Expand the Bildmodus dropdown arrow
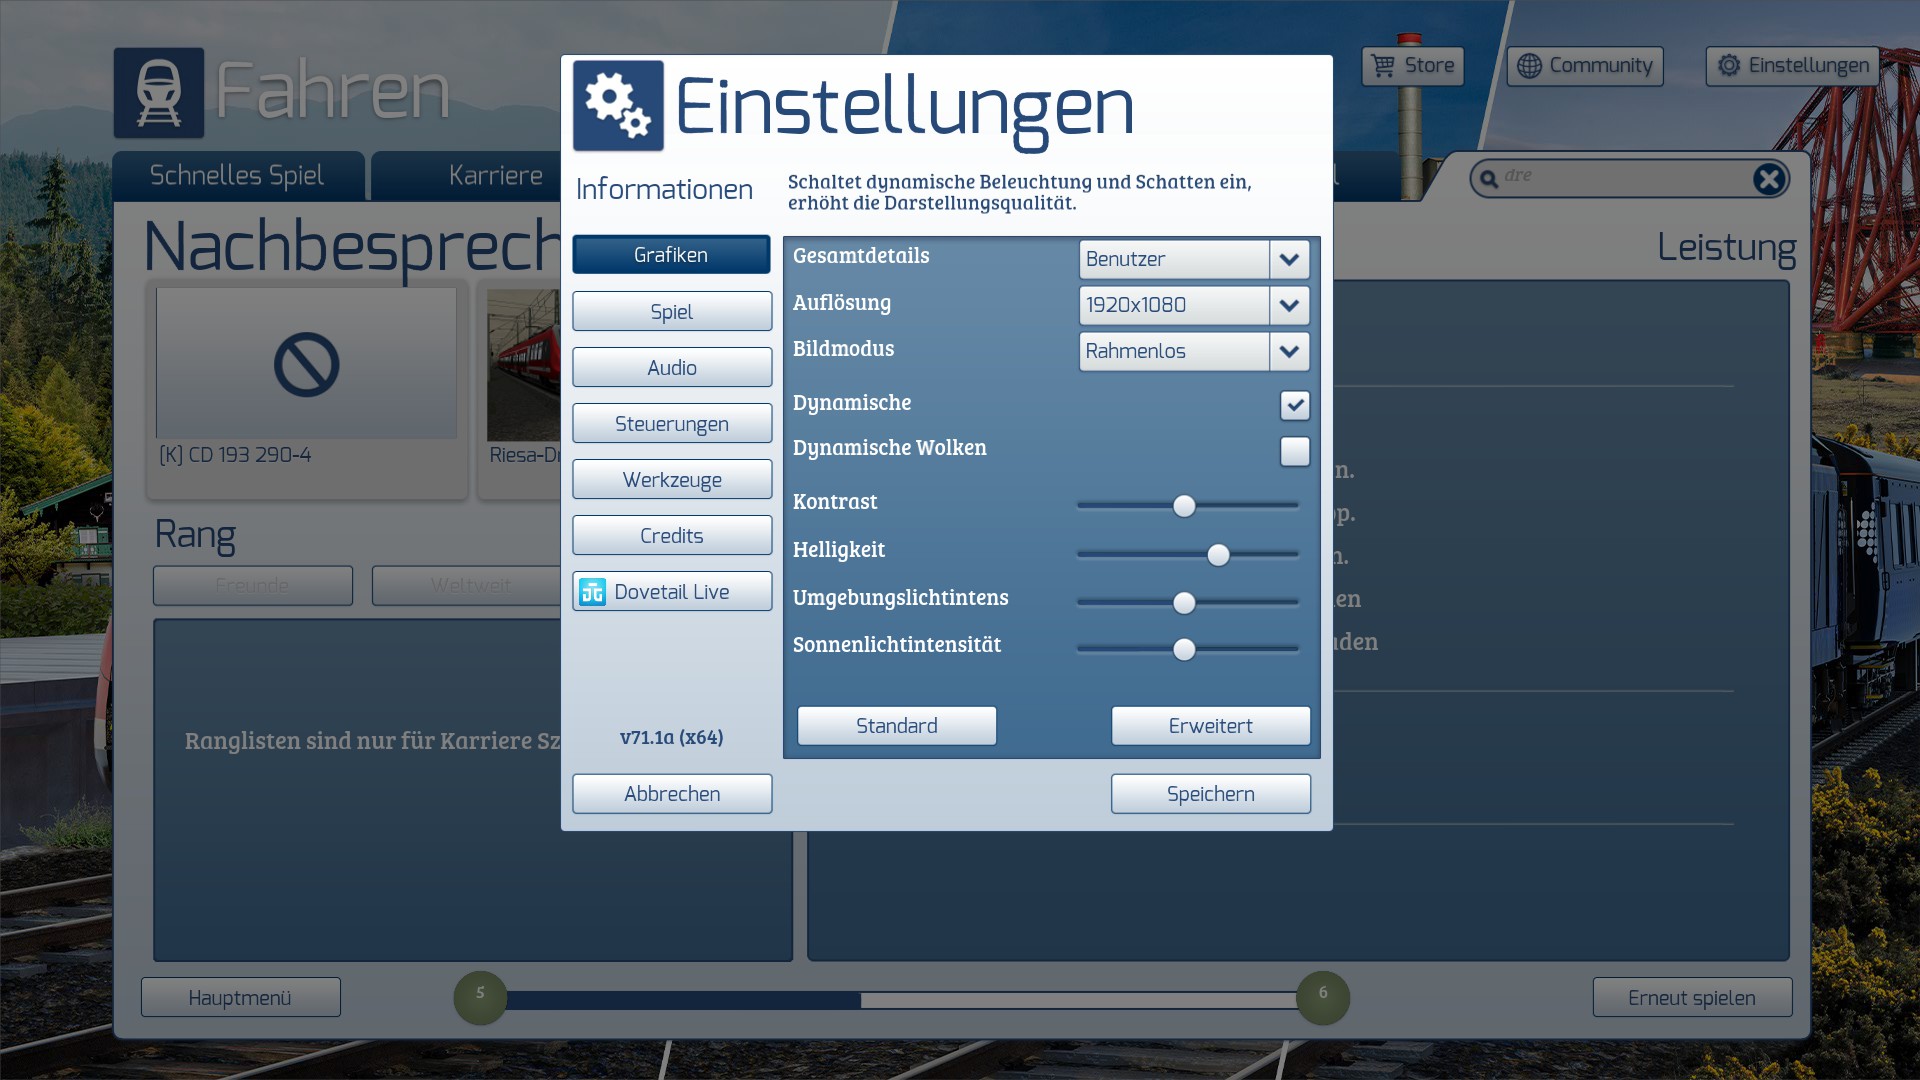Image resolution: width=1920 pixels, height=1080 pixels. [1289, 352]
